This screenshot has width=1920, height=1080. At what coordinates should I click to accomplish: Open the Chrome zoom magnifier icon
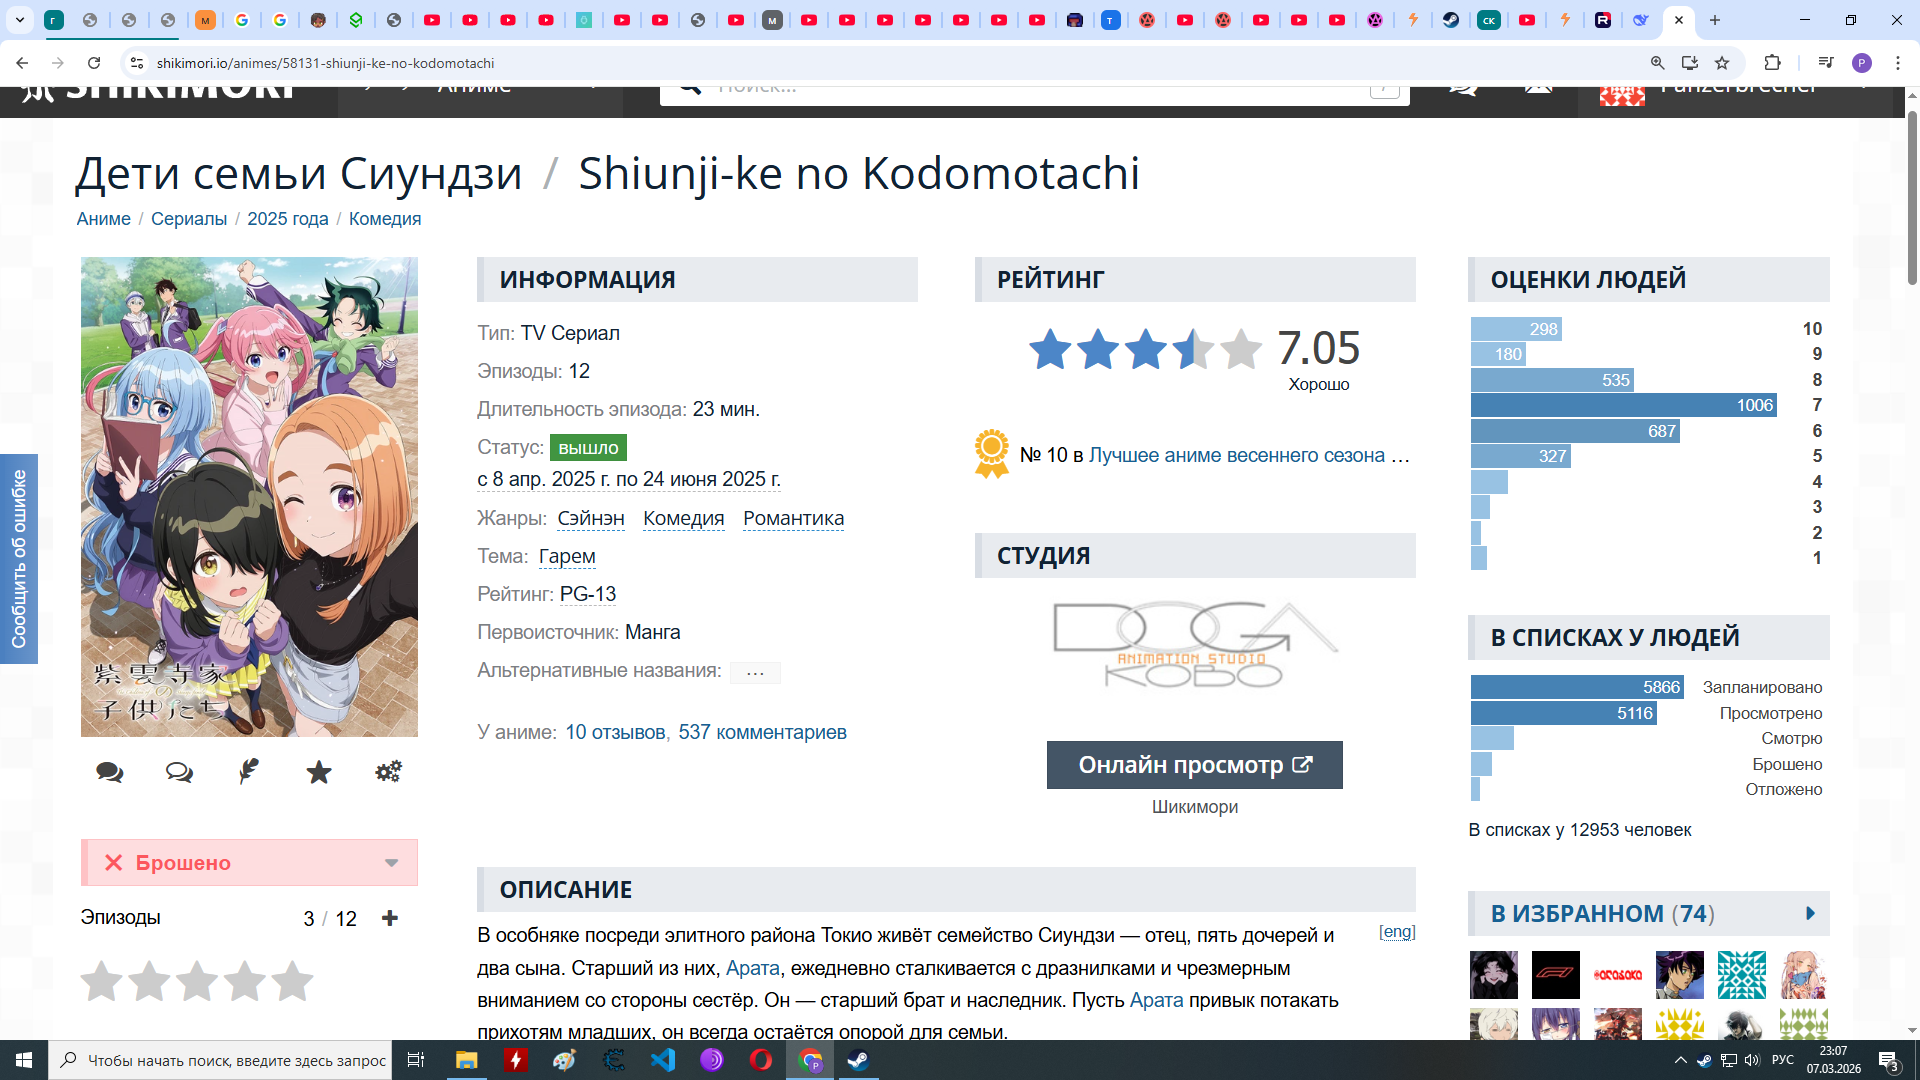pos(1657,63)
